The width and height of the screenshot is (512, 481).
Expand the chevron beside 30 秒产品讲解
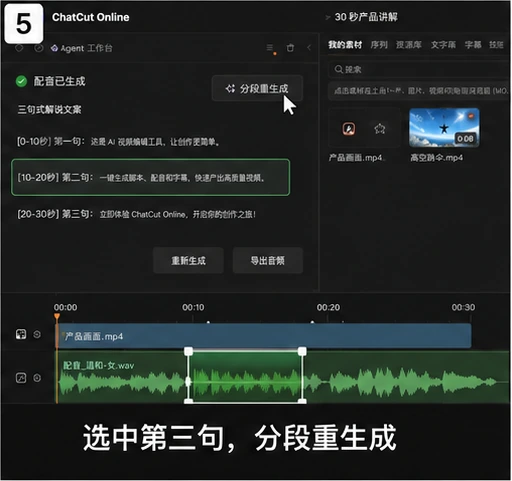click(x=328, y=17)
